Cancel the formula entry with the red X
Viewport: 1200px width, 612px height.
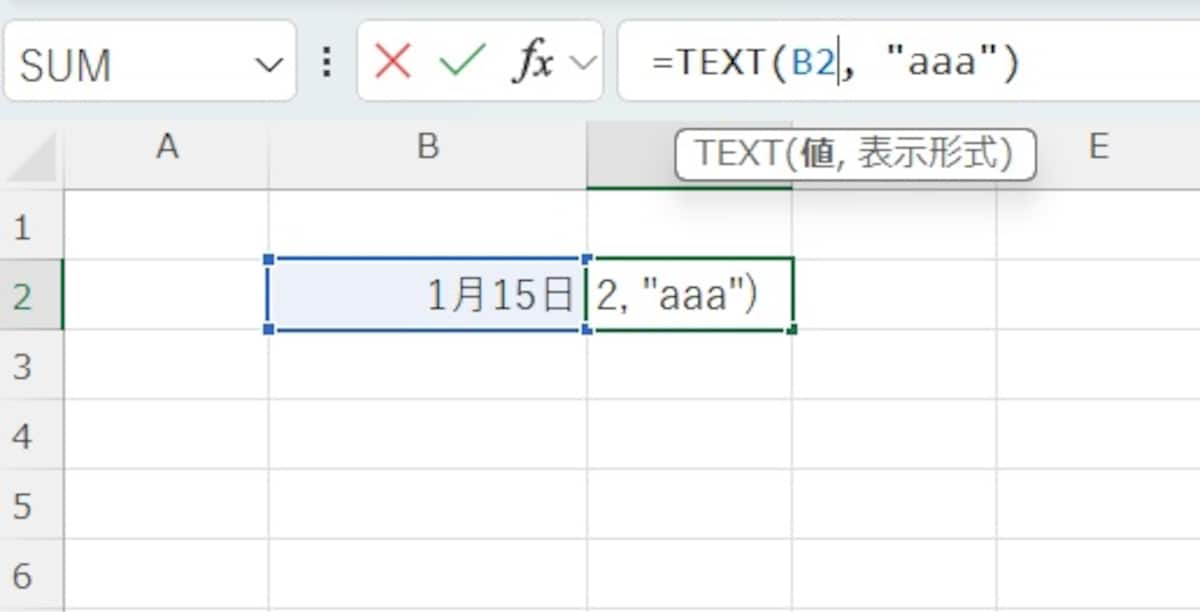click(x=391, y=62)
